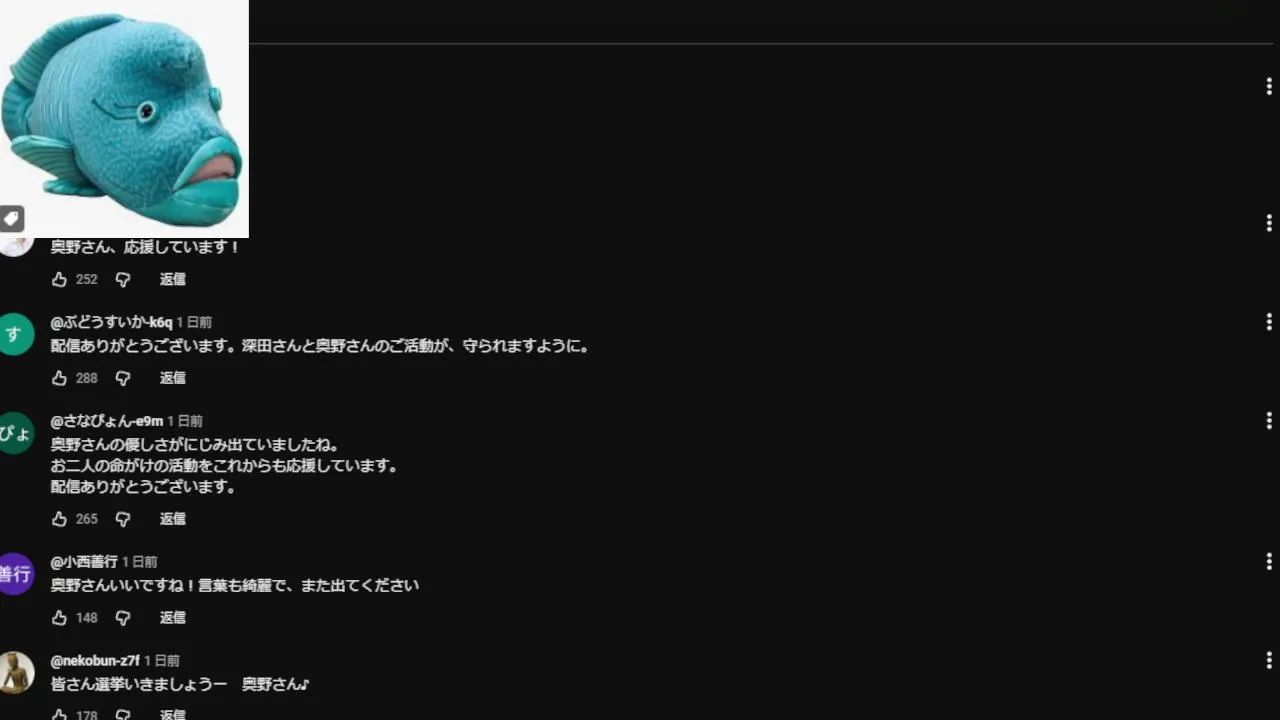Like the comment by @小西善行
Viewport: 1280px width, 720px height.
[x=60, y=618]
